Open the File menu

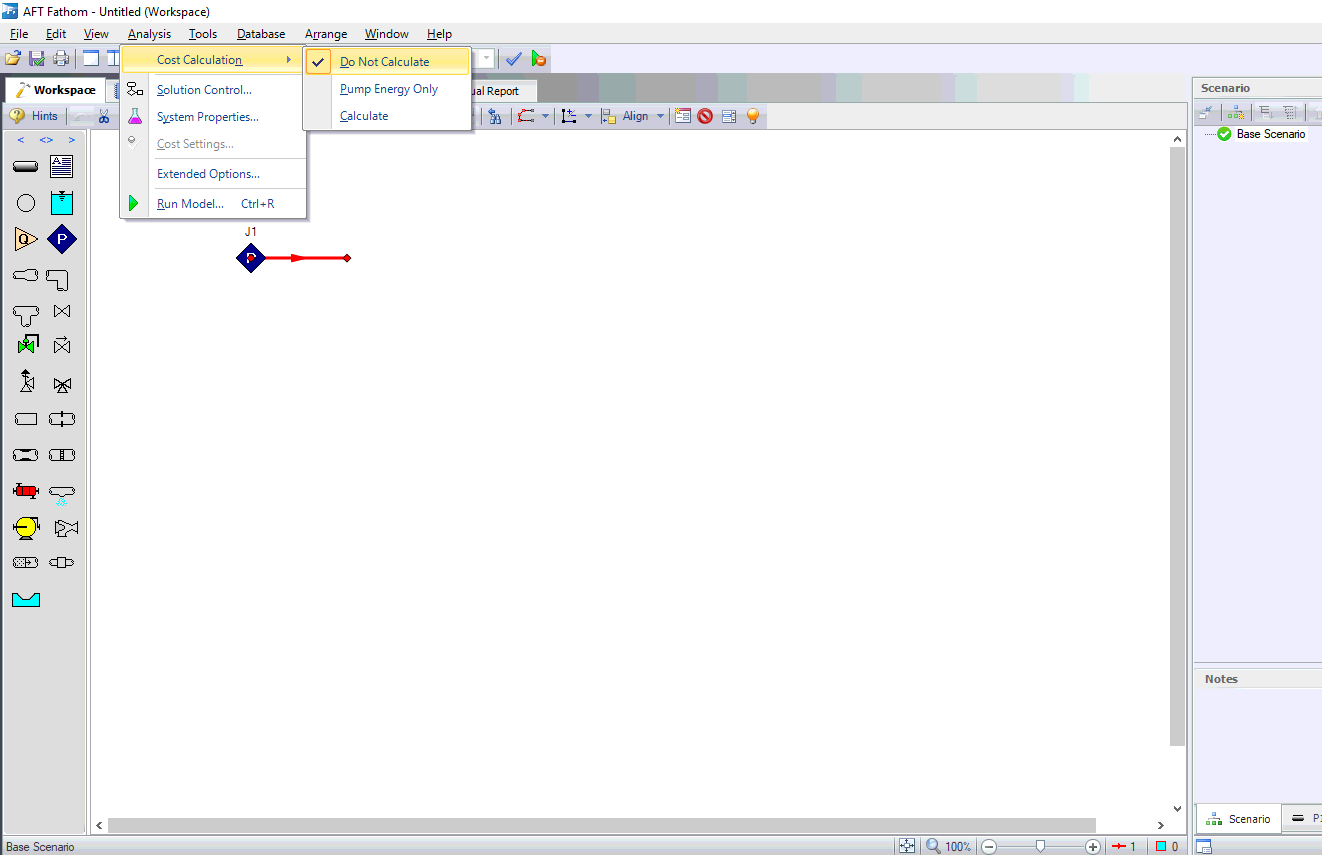click(19, 34)
